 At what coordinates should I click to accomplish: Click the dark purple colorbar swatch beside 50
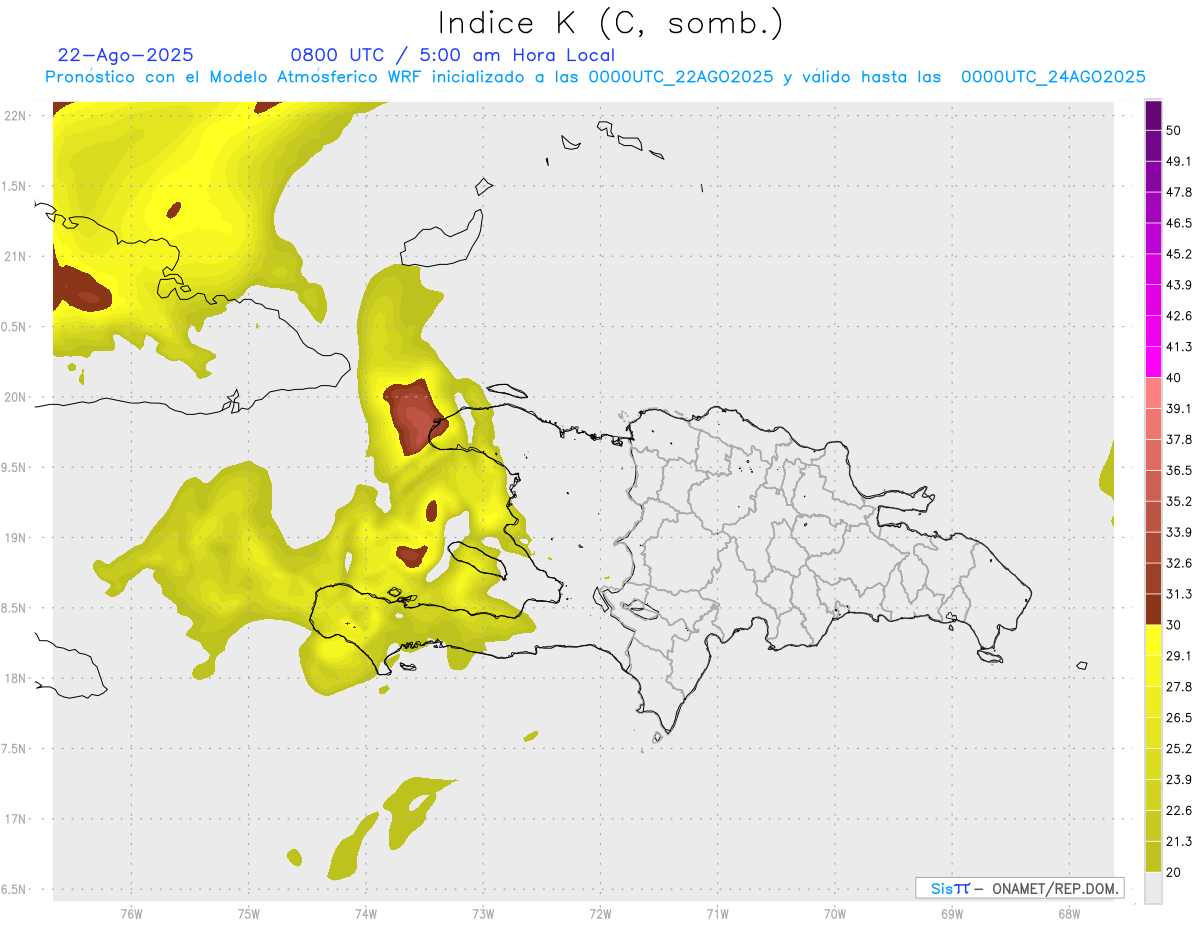(x=1153, y=115)
